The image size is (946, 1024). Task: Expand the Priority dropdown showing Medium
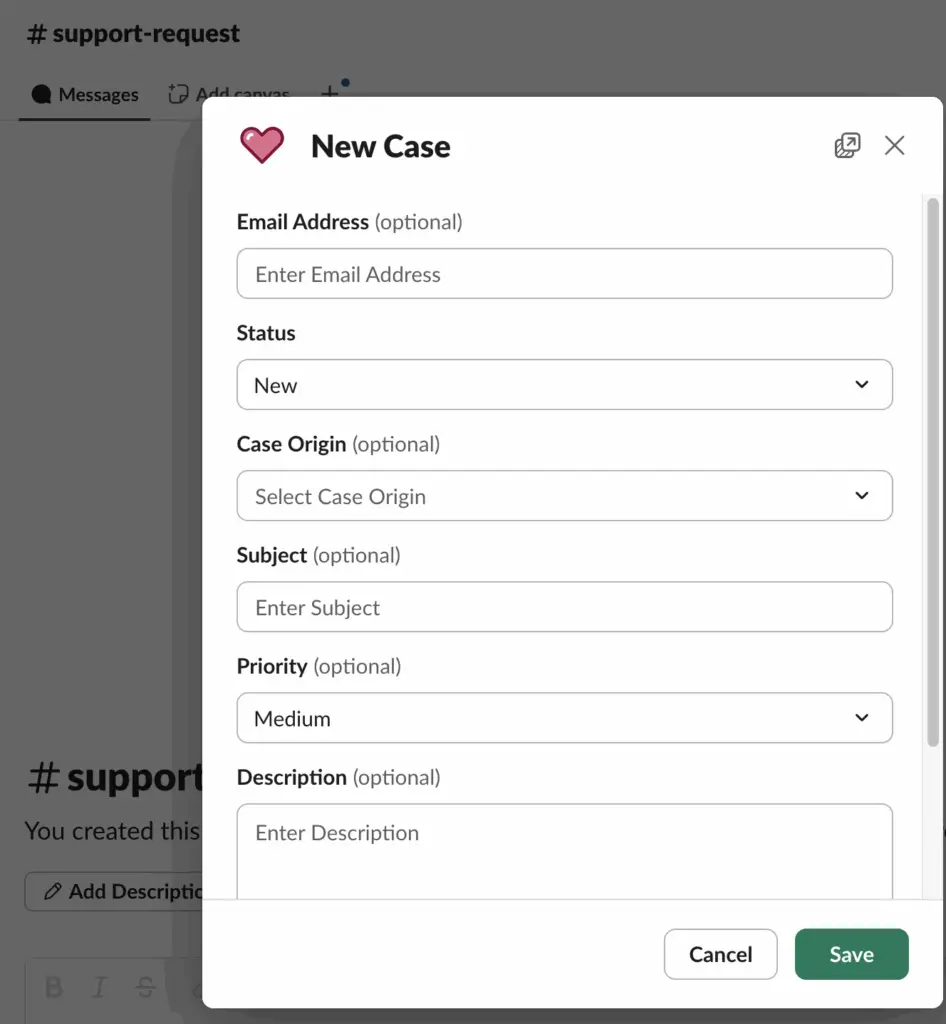click(x=565, y=718)
